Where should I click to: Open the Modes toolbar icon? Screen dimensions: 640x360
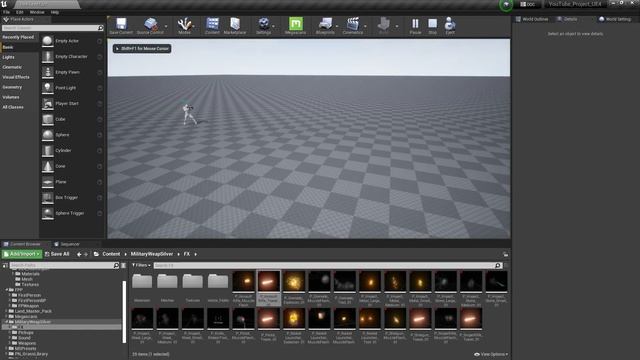pos(184,24)
